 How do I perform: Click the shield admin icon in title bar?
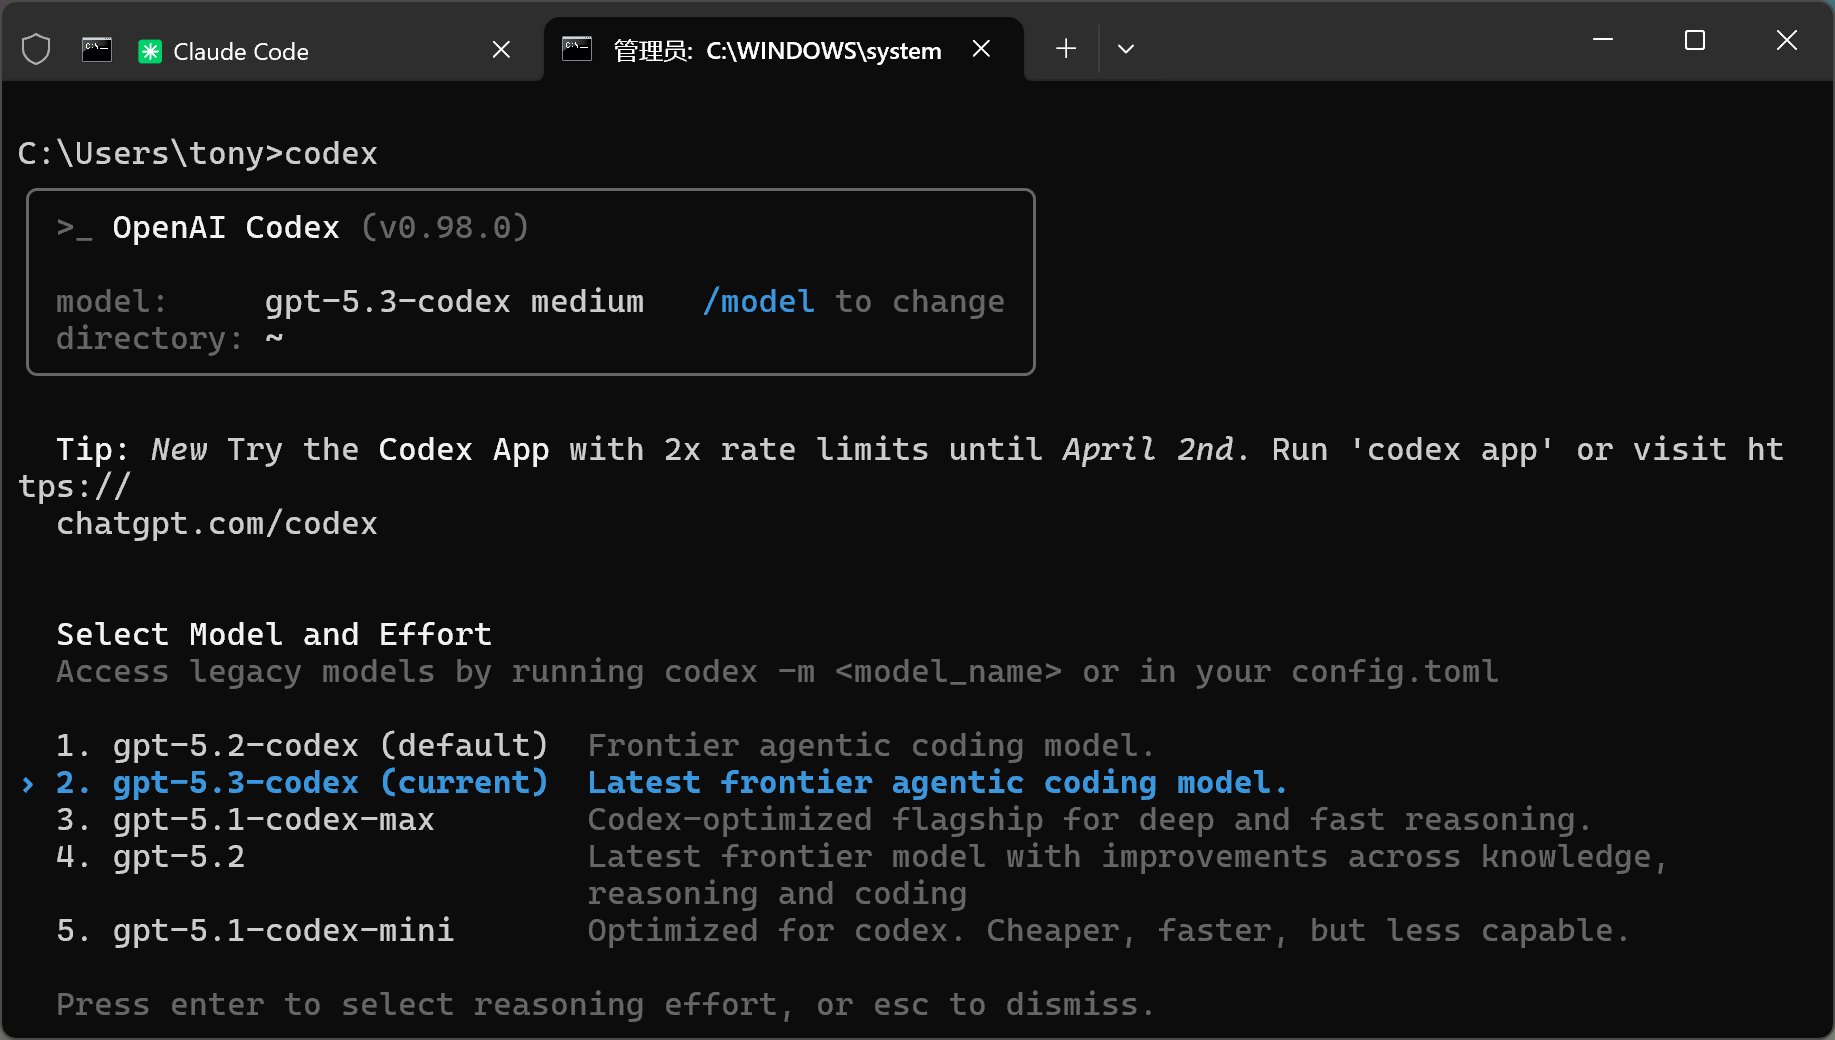(36, 49)
